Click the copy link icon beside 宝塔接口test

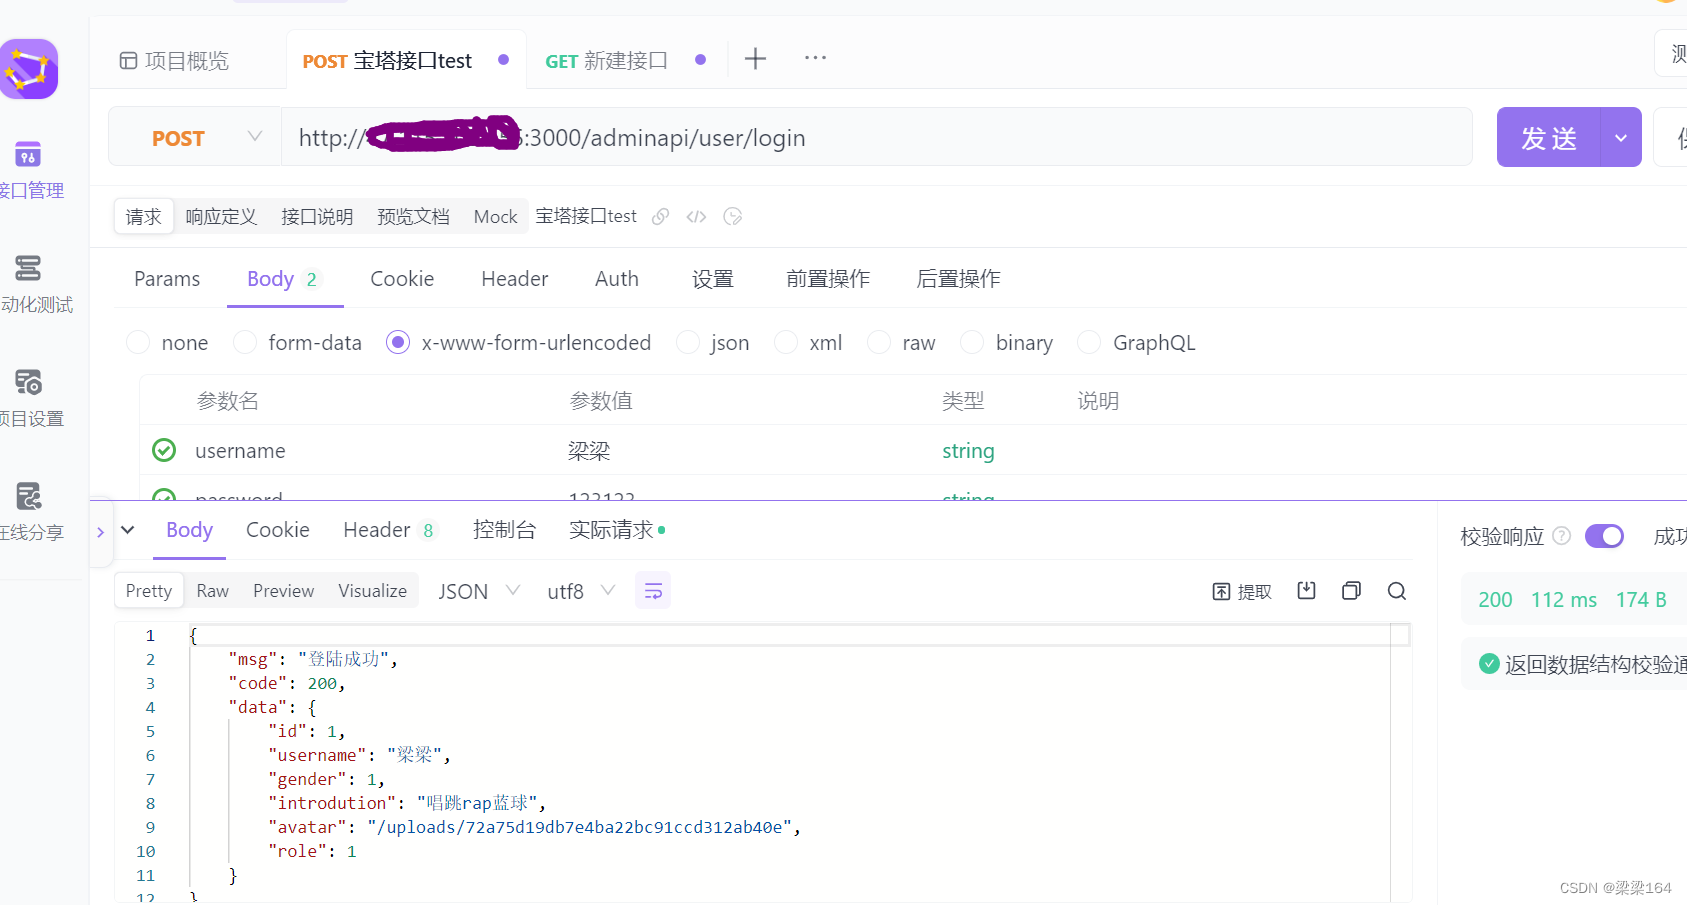pyautogui.click(x=660, y=216)
